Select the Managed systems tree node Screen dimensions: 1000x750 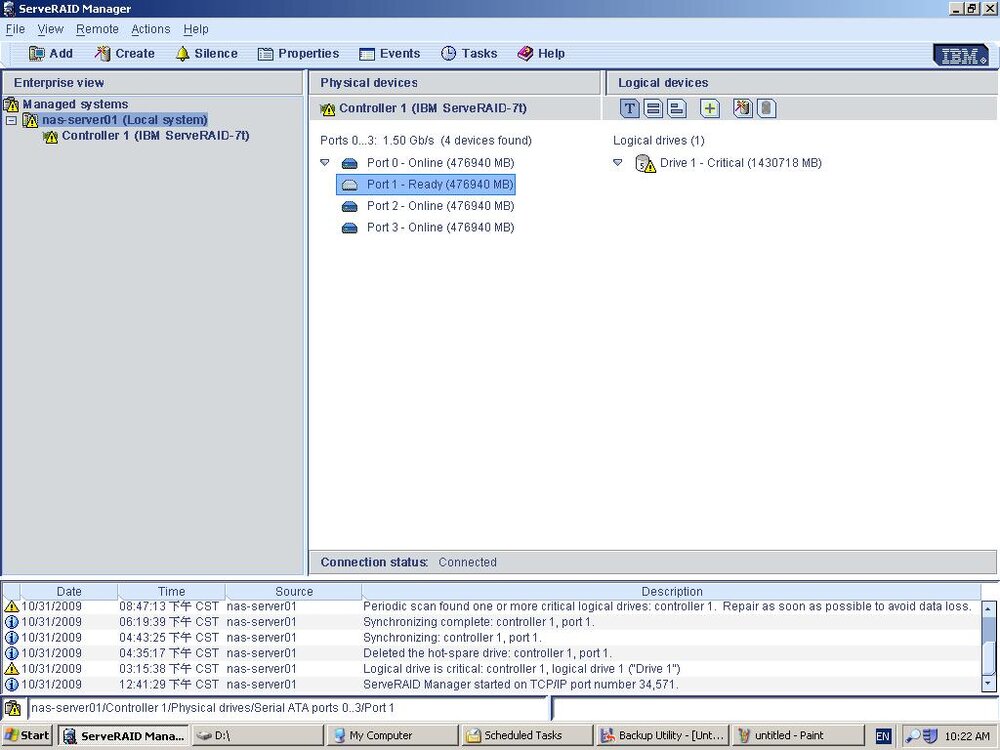point(66,104)
